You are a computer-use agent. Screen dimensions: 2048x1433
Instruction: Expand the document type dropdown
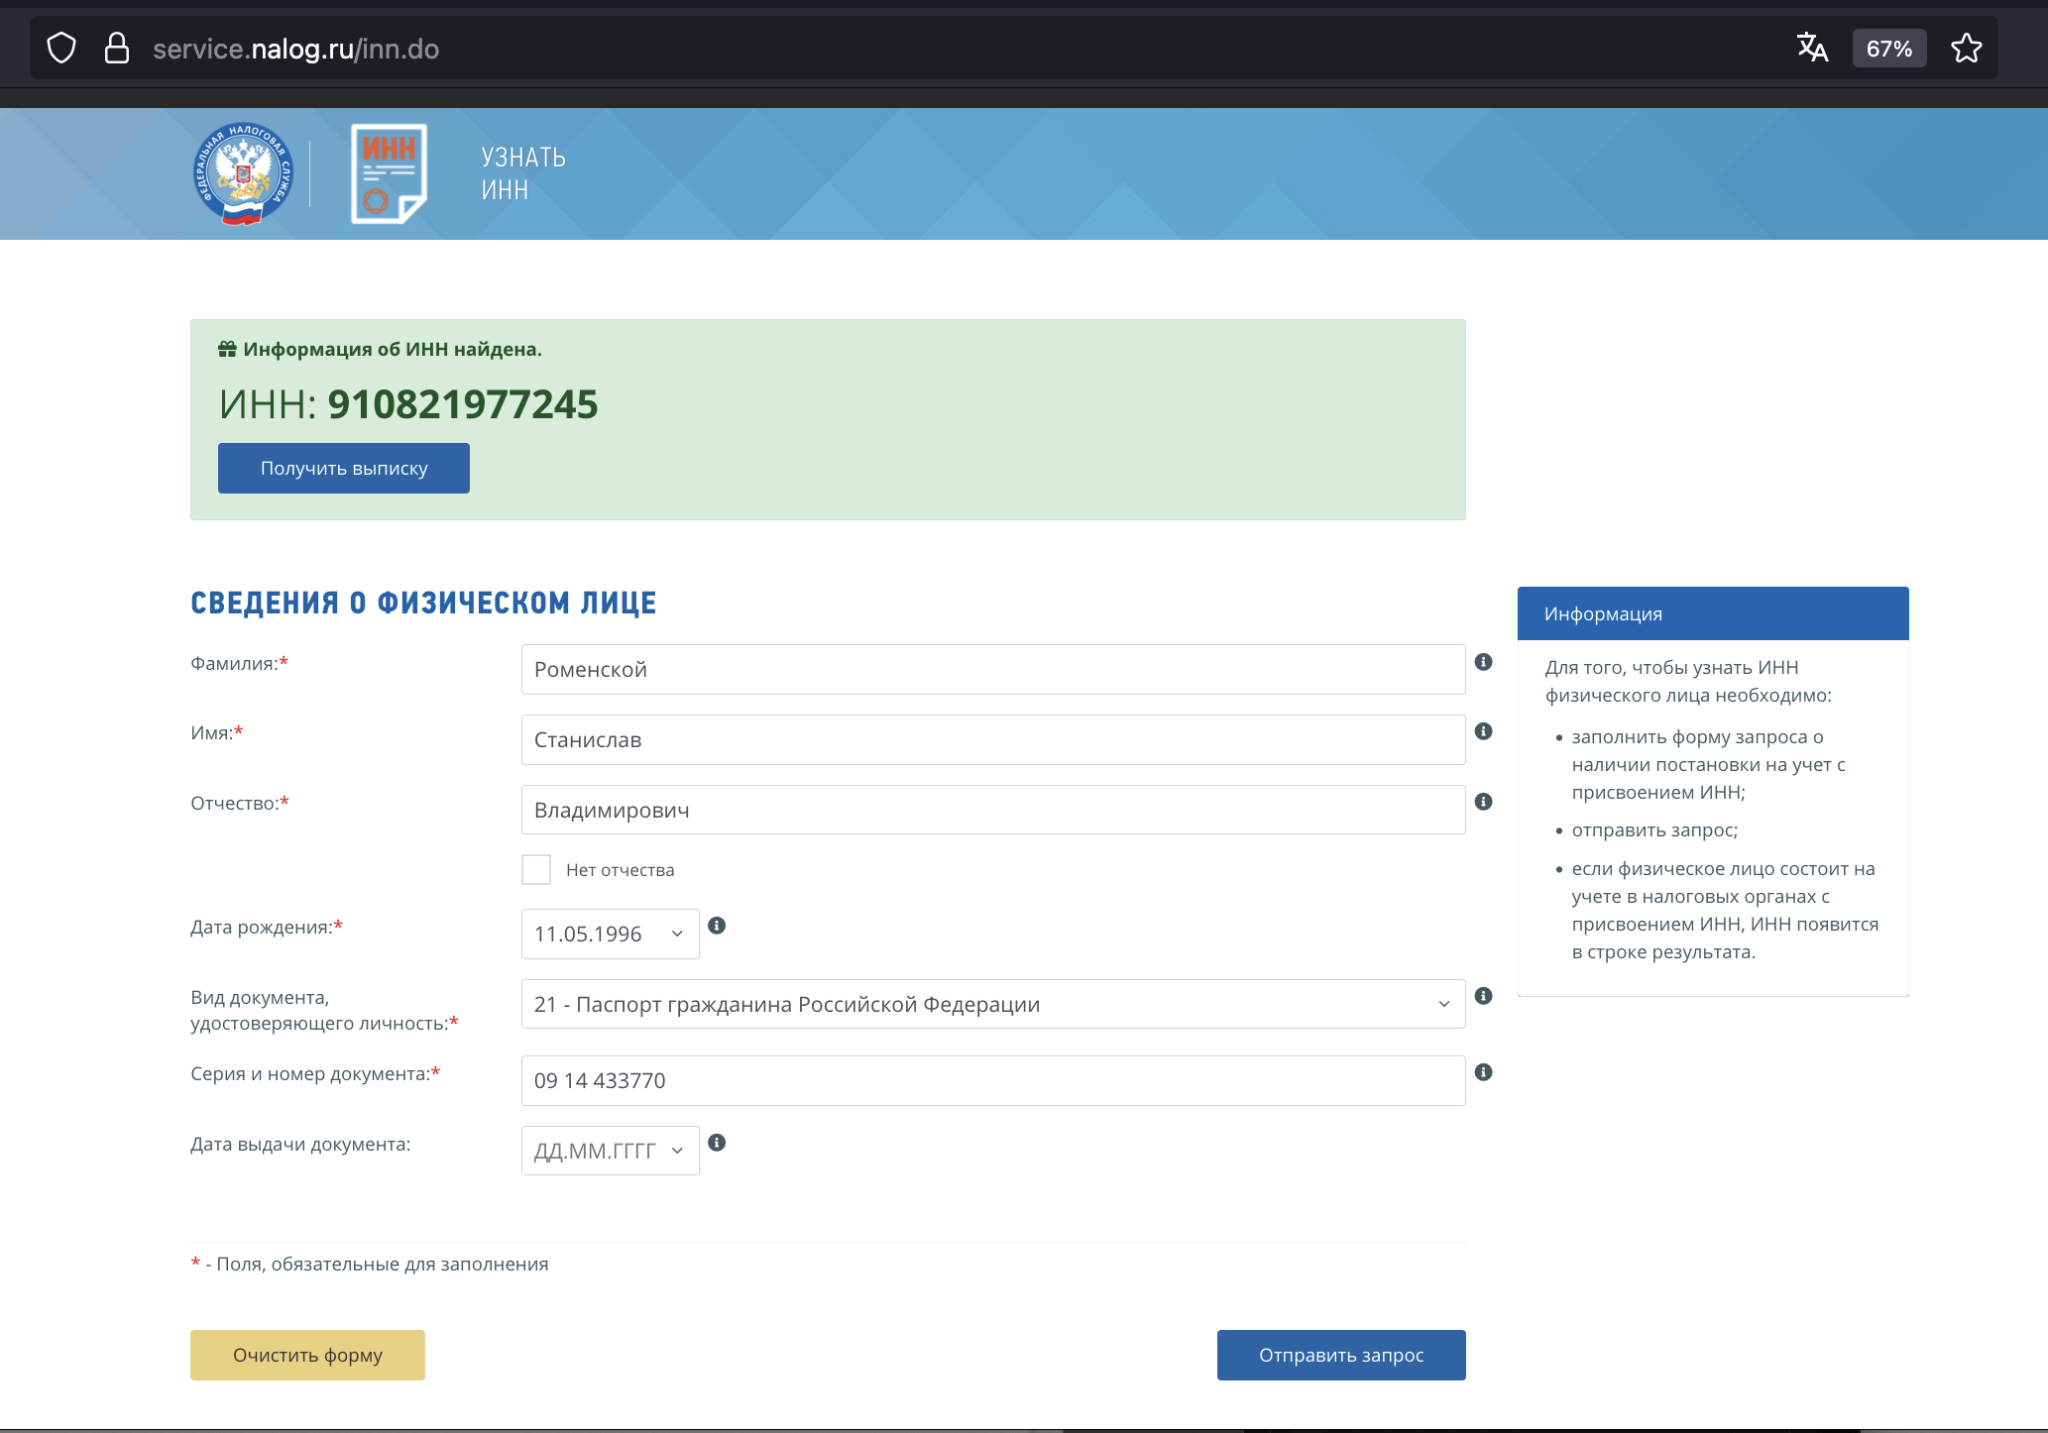click(x=993, y=1004)
